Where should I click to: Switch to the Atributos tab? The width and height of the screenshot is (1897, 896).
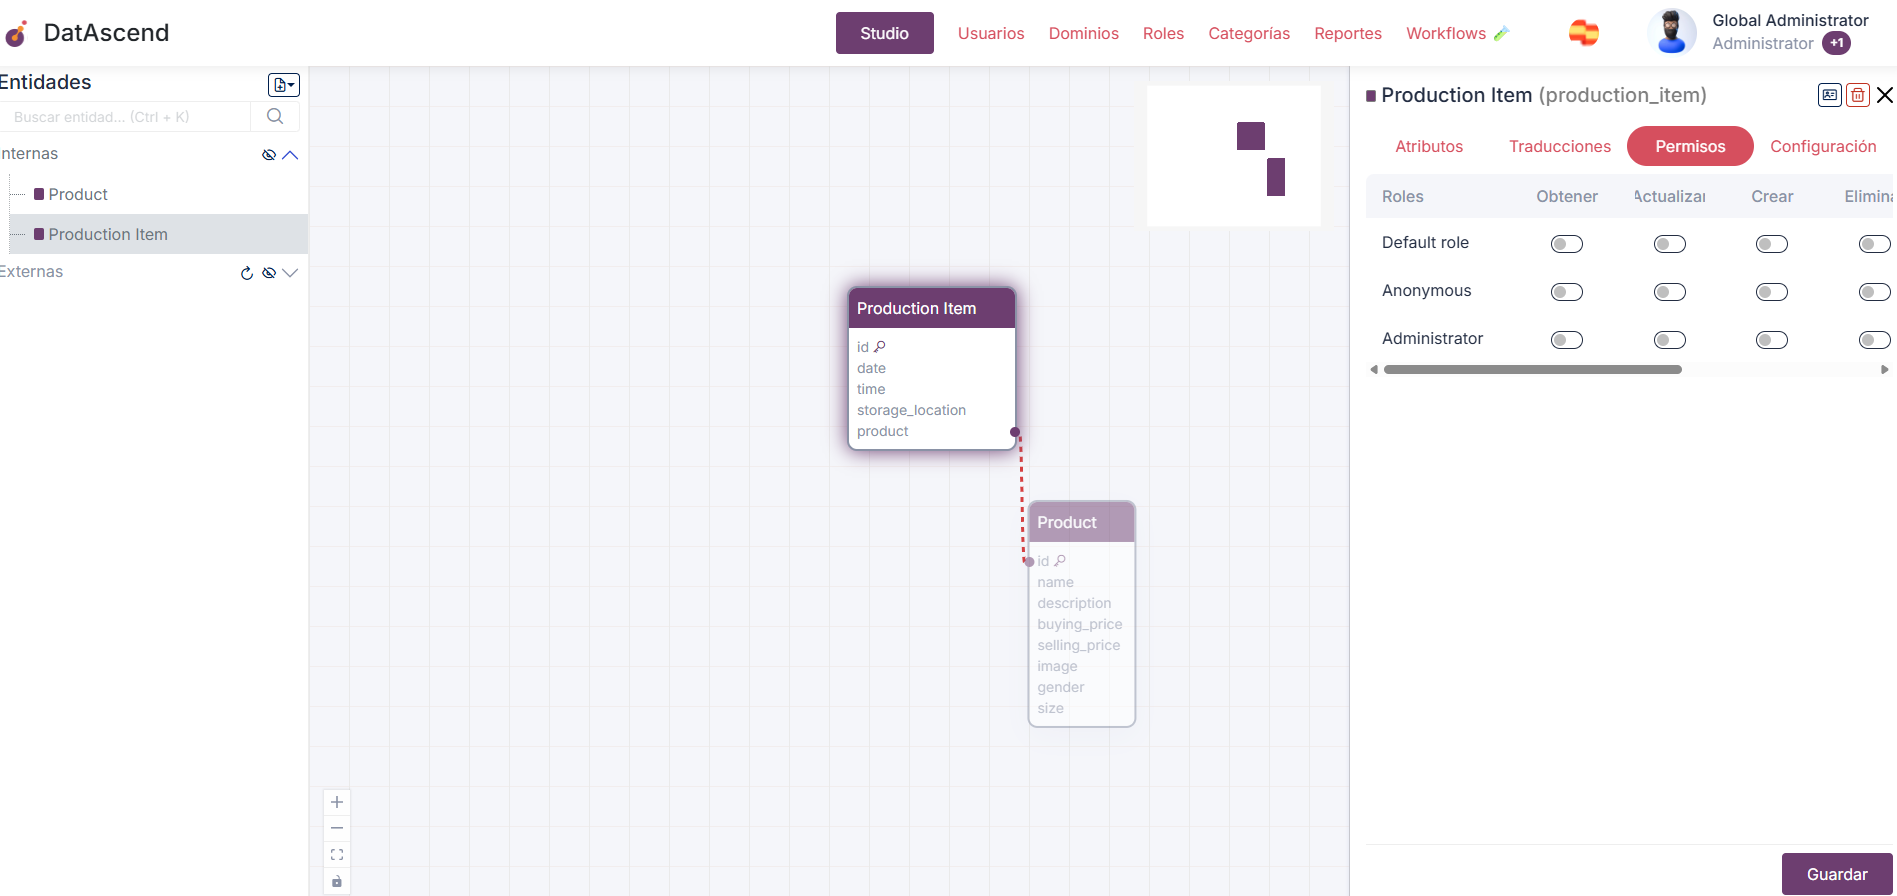[x=1428, y=146]
